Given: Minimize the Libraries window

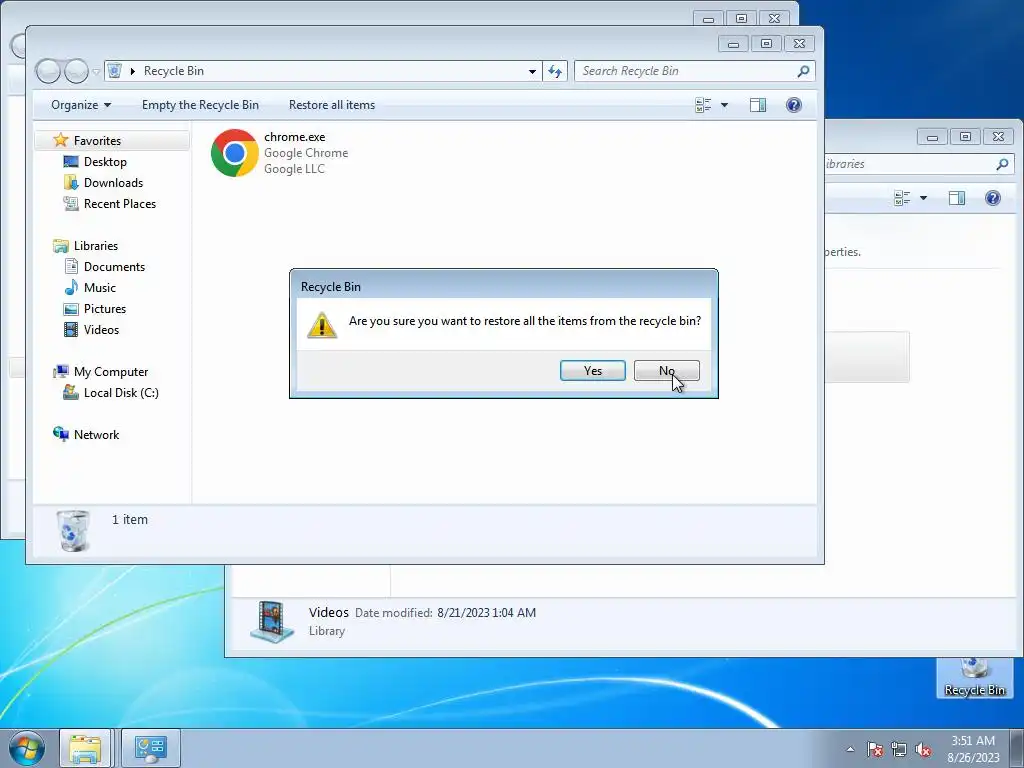Looking at the screenshot, I should (933, 137).
